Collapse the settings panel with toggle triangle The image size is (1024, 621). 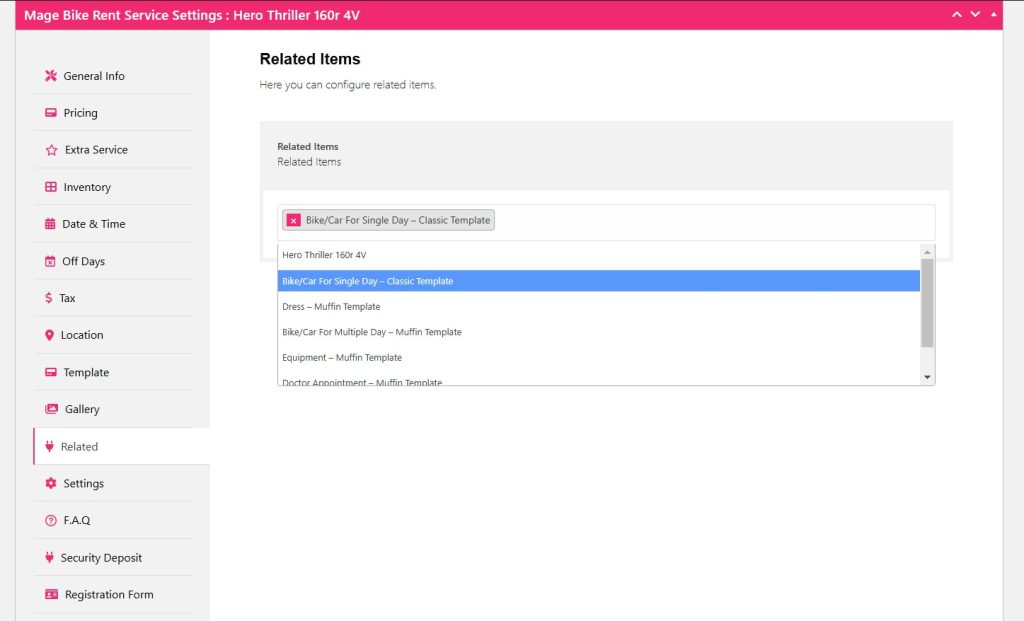[993, 14]
